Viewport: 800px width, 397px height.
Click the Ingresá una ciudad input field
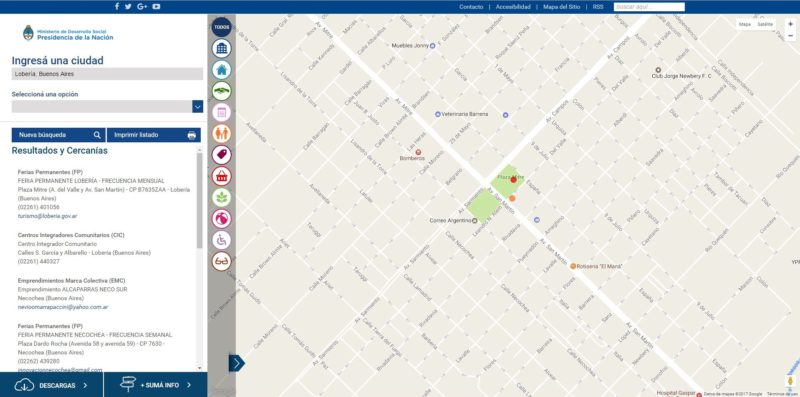click(107, 74)
